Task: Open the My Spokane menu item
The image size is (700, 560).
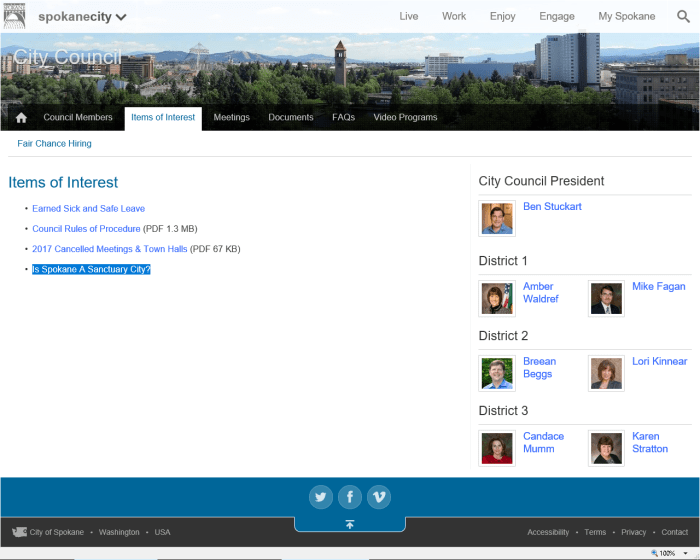Action: [x=627, y=16]
